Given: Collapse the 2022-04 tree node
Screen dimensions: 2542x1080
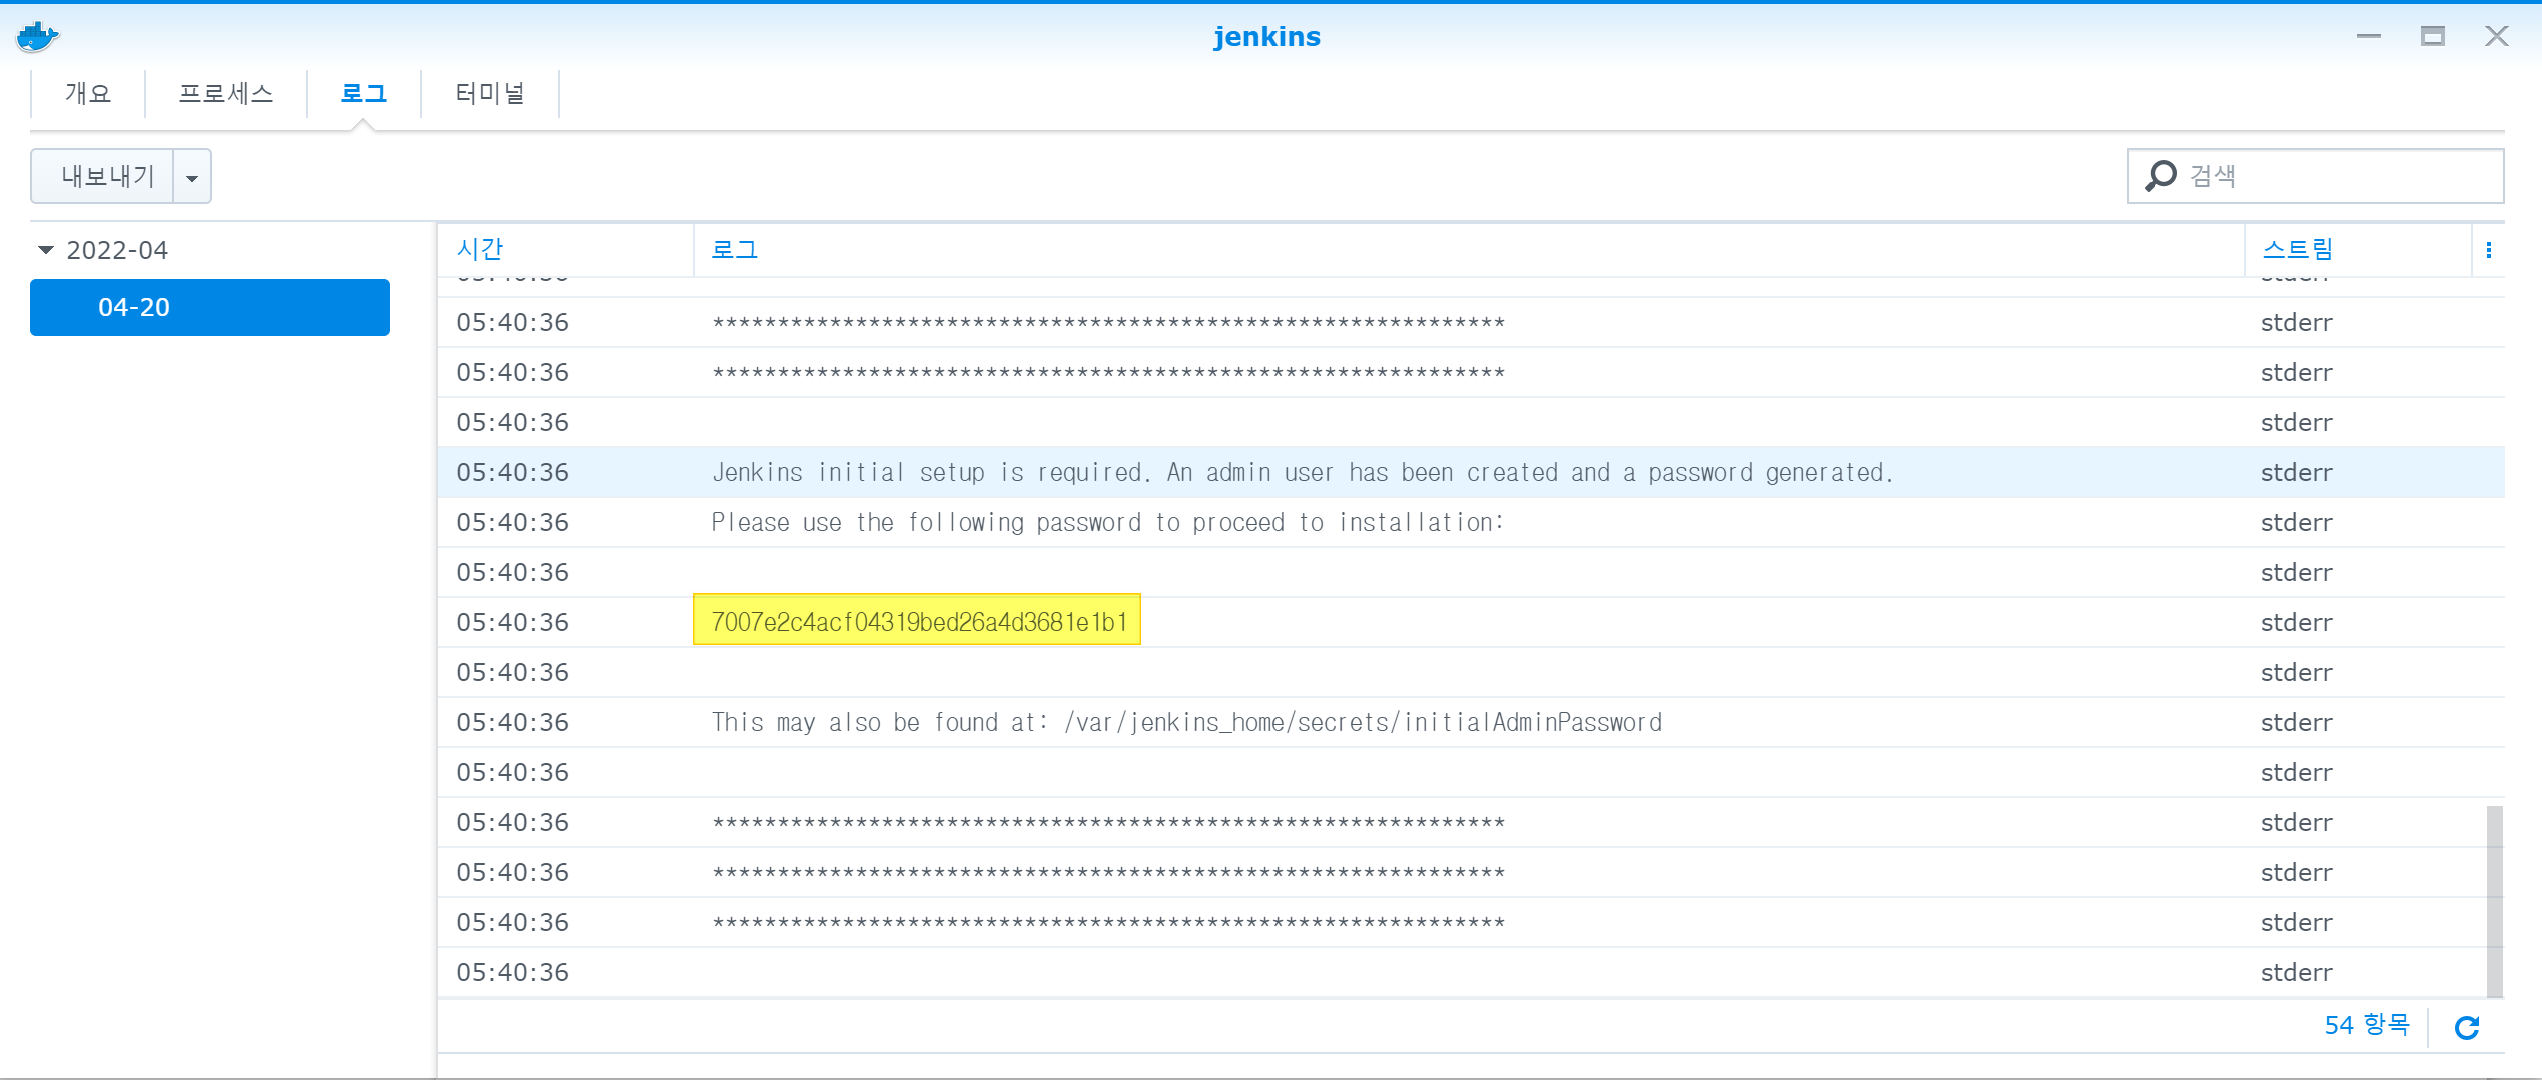Looking at the screenshot, I should (x=45, y=250).
